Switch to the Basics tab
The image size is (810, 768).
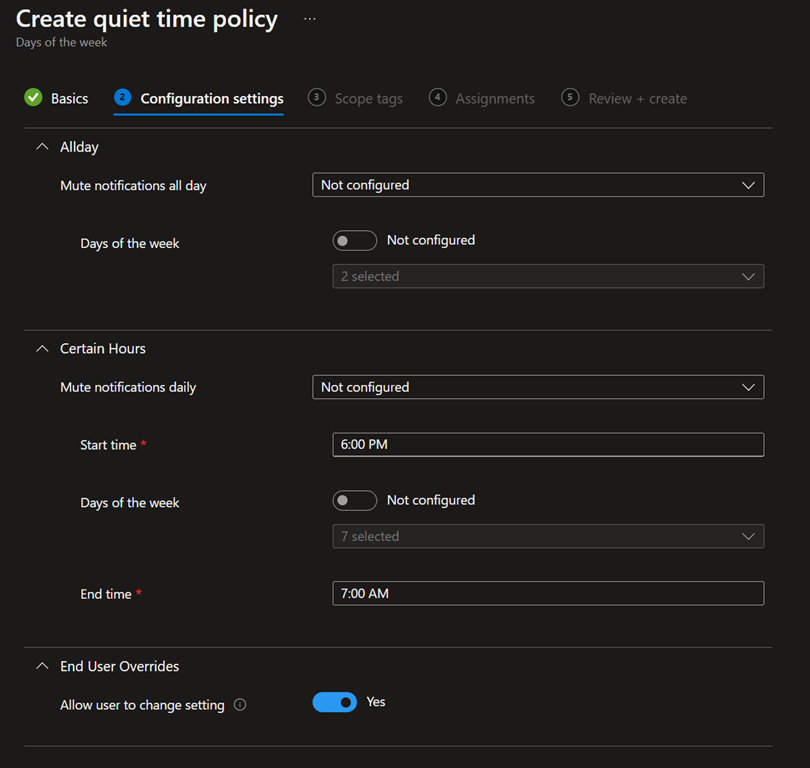tap(69, 99)
